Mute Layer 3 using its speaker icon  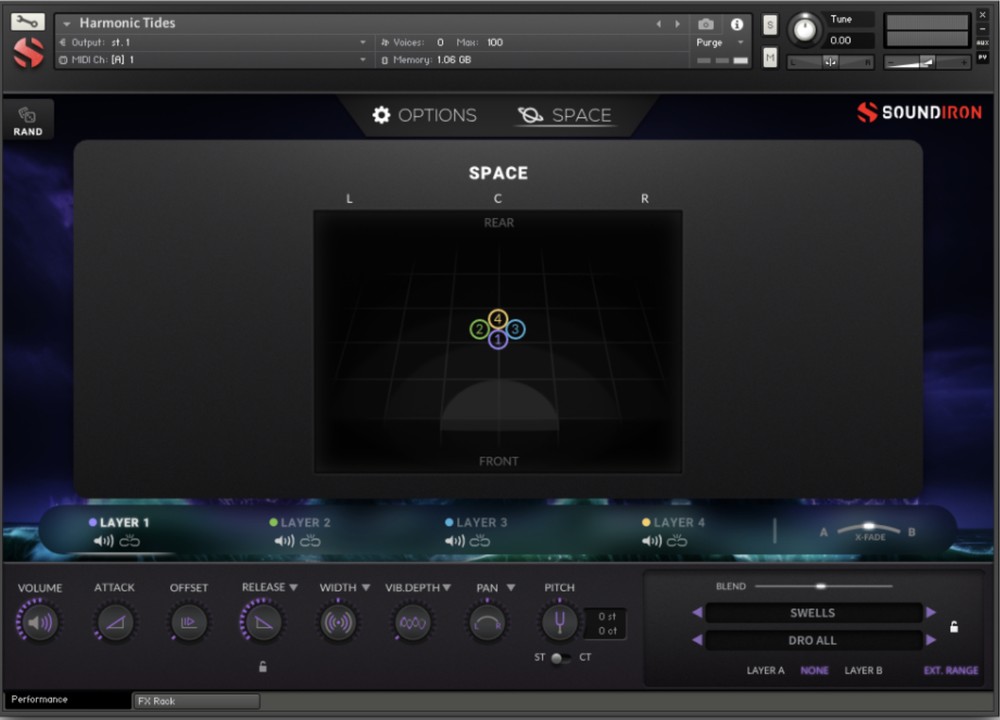click(x=454, y=541)
